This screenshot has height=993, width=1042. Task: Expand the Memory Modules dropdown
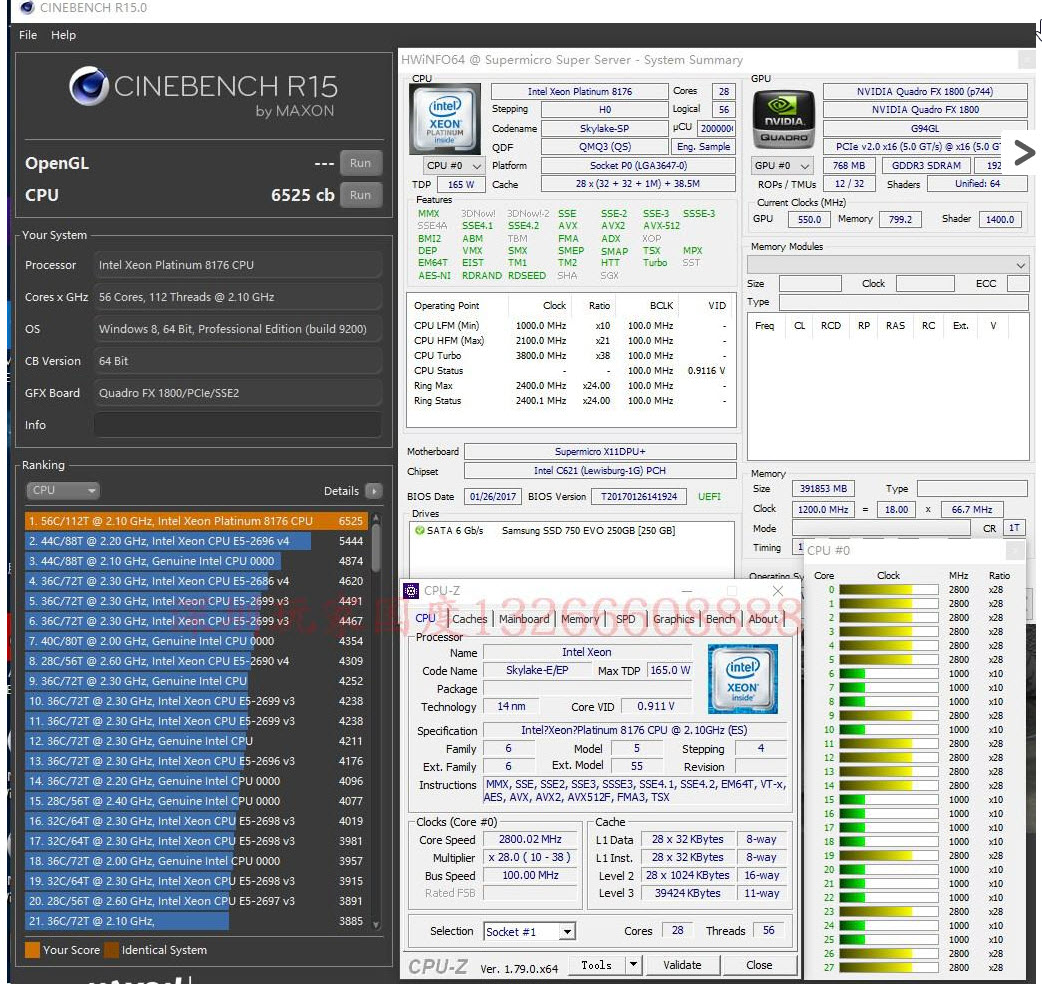click(1020, 265)
